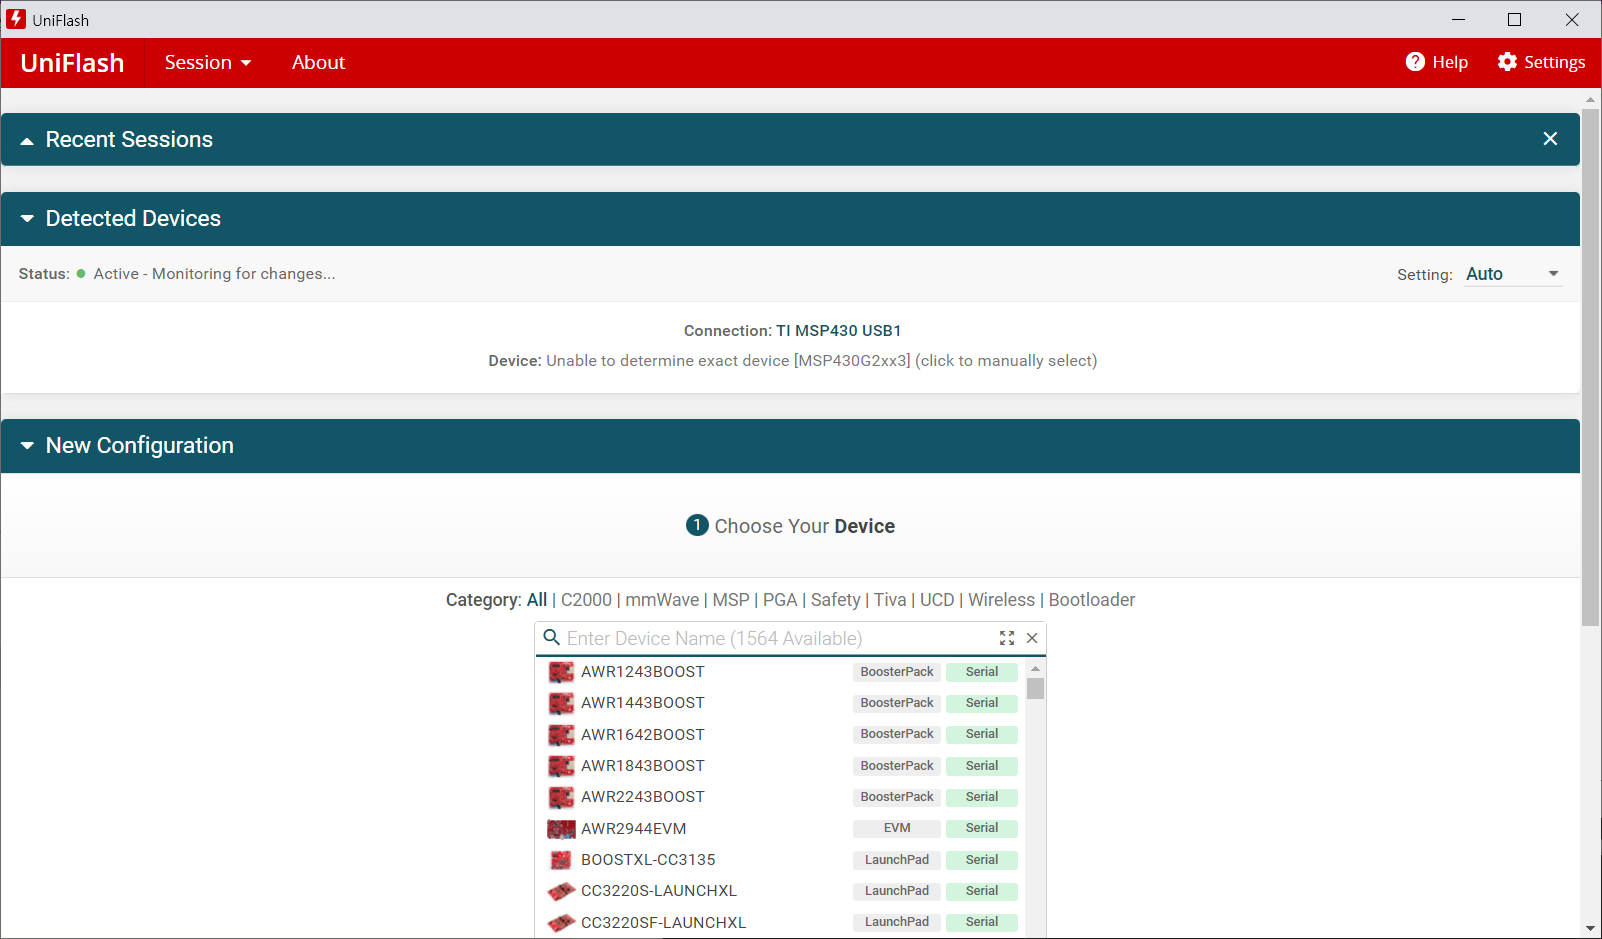
Task: Click device line to manually select MSP430G2xx3
Action: pyautogui.click(x=792, y=361)
